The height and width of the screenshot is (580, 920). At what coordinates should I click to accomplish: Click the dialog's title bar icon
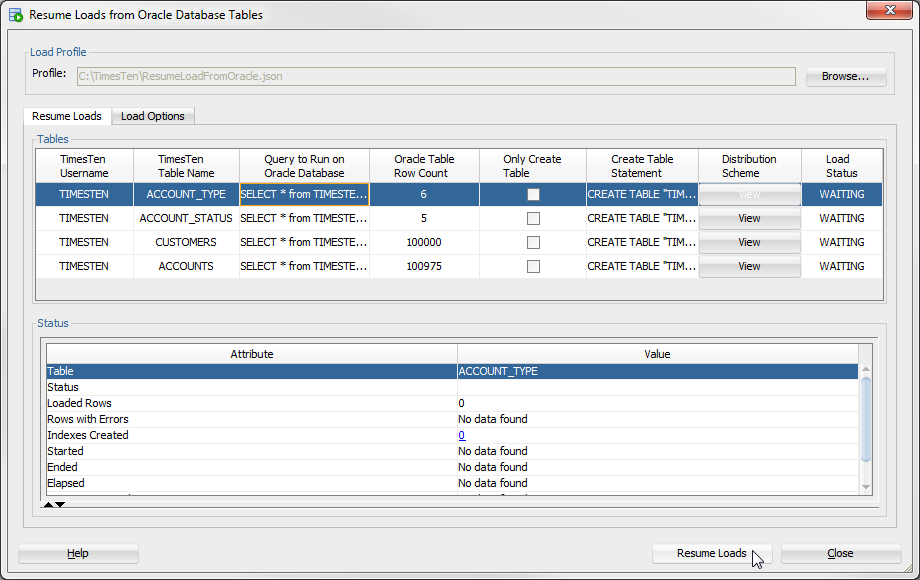coord(16,15)
